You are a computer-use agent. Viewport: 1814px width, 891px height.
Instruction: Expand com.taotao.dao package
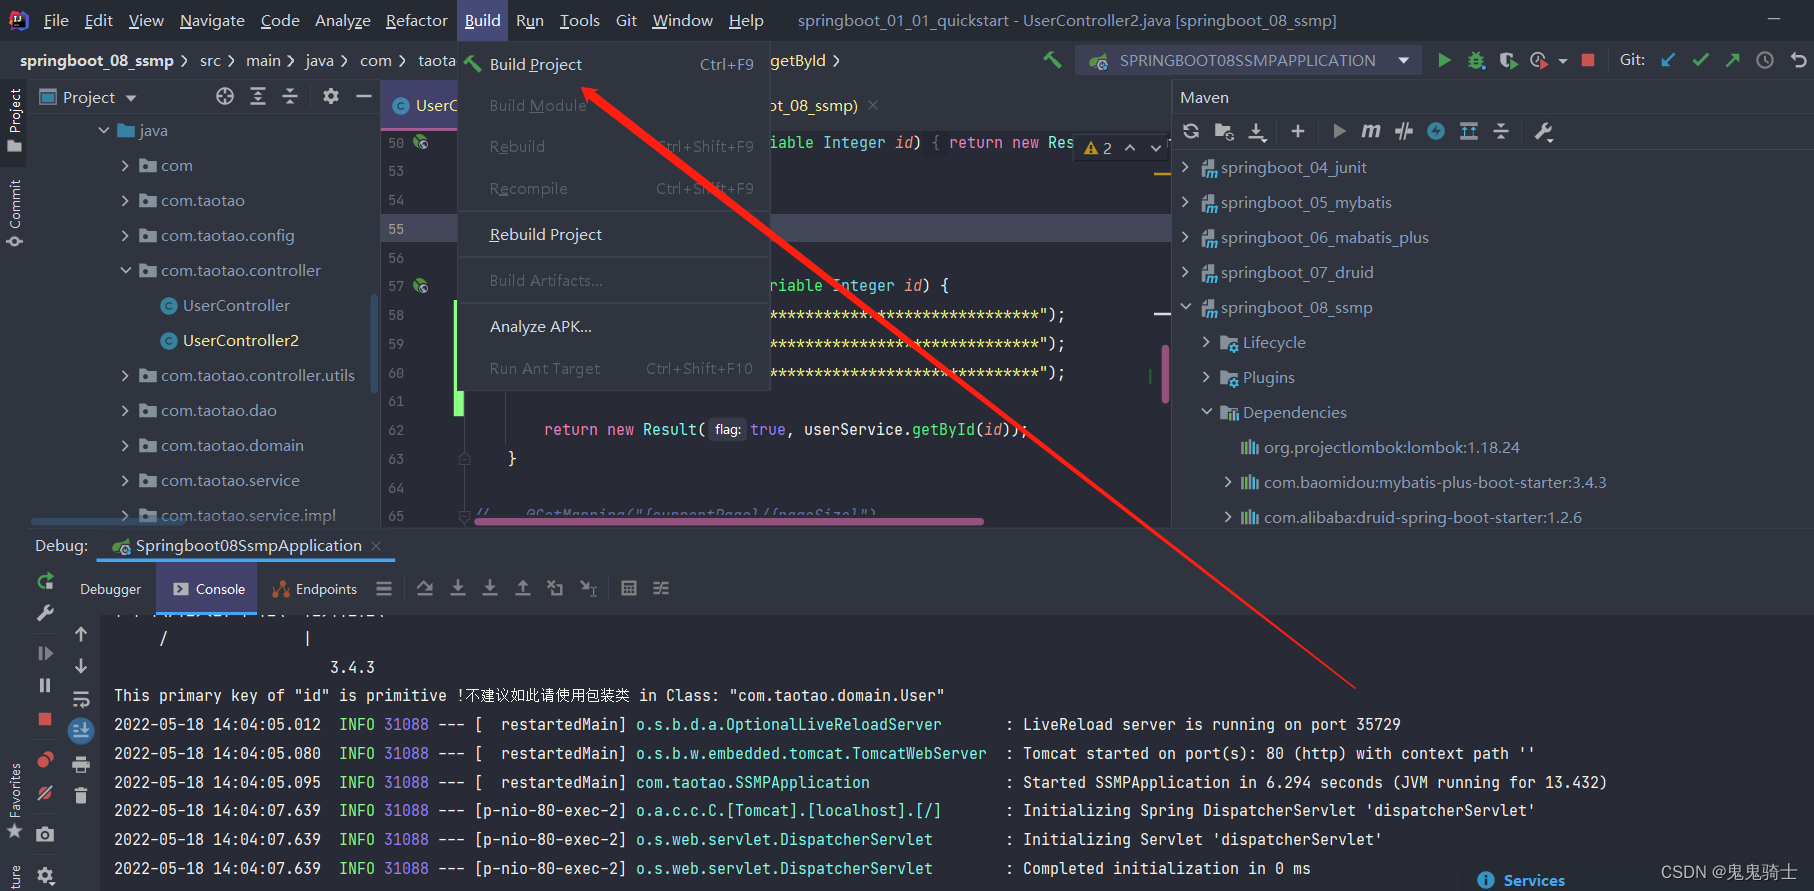coord(125,410)
